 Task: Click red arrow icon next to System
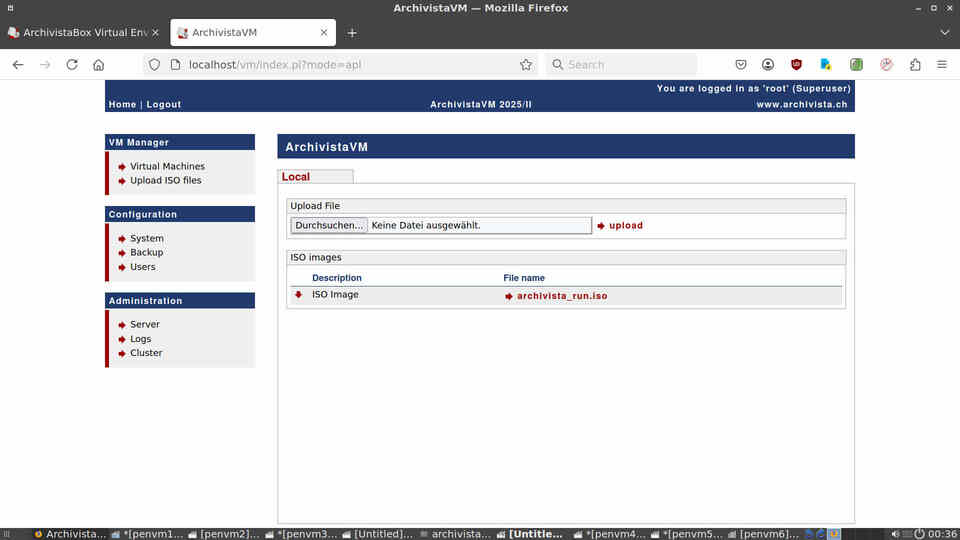click(122, 238)
